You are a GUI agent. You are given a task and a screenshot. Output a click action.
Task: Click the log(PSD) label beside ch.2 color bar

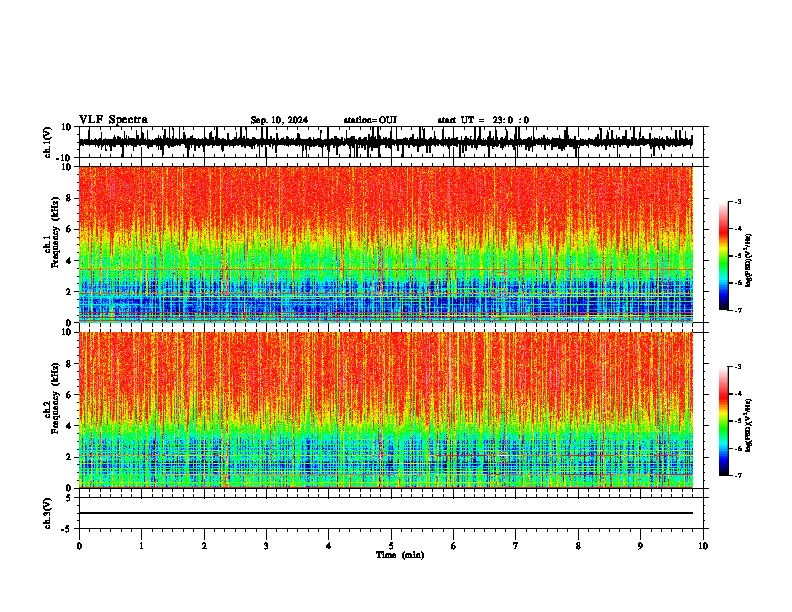tap(748, 425)
